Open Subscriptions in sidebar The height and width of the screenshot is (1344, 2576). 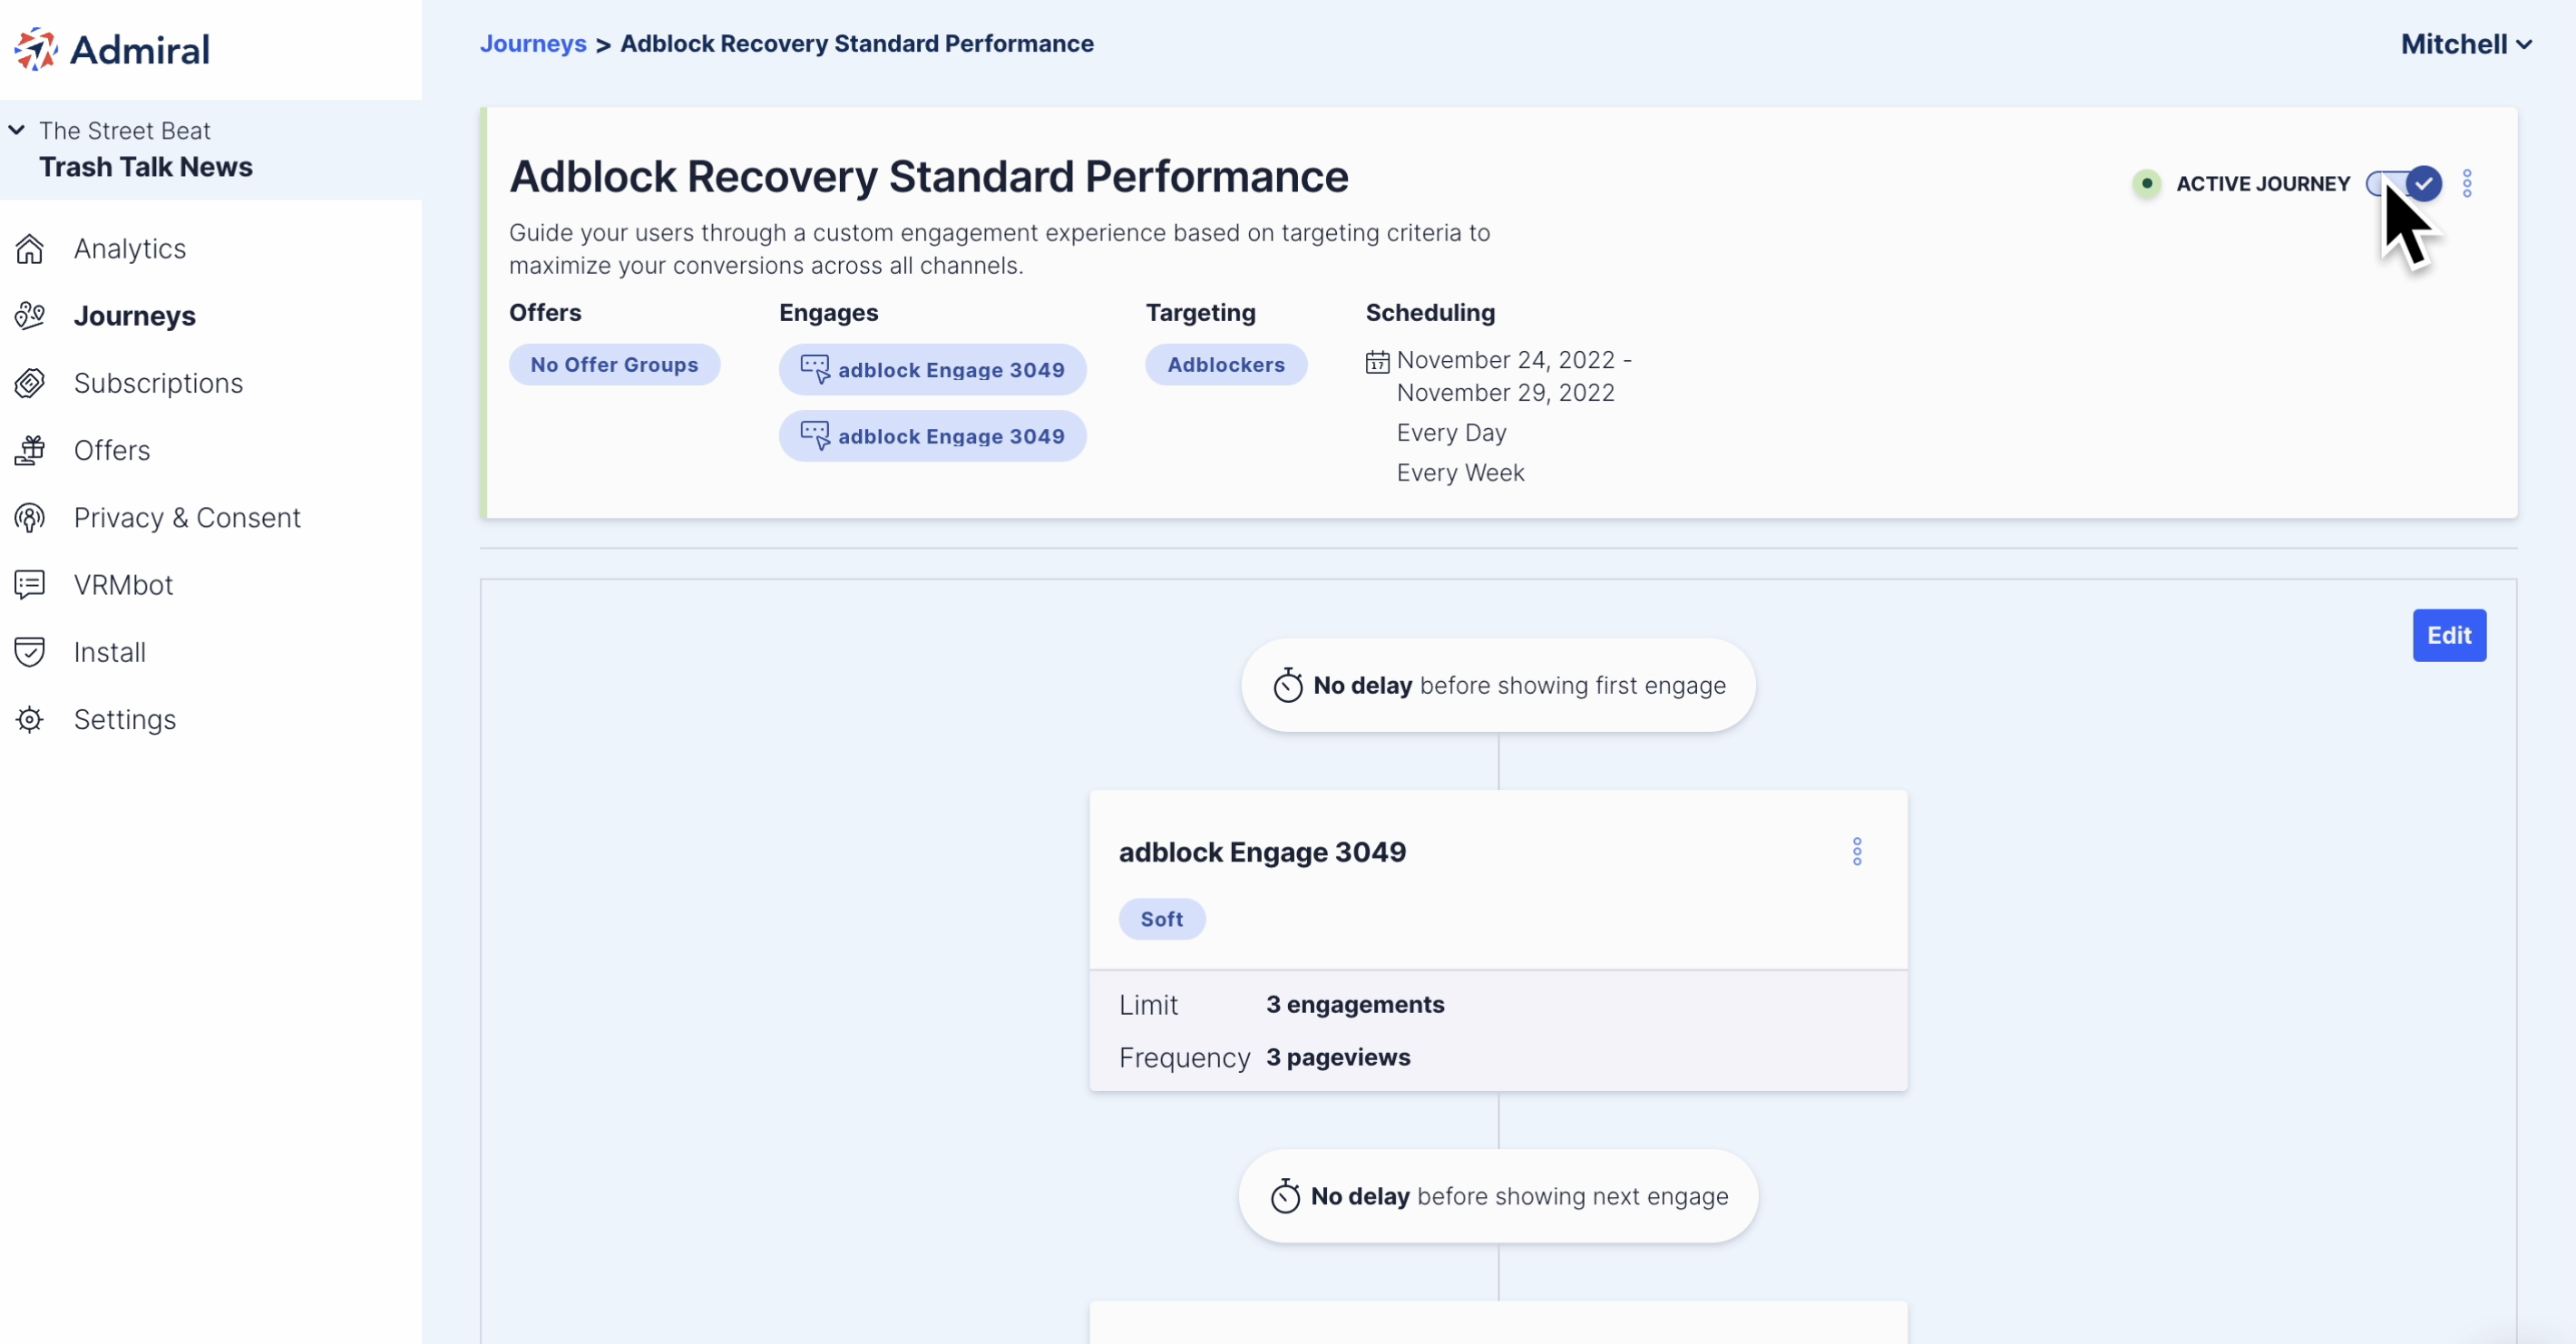pyautogui.click(x=158, y=383)
